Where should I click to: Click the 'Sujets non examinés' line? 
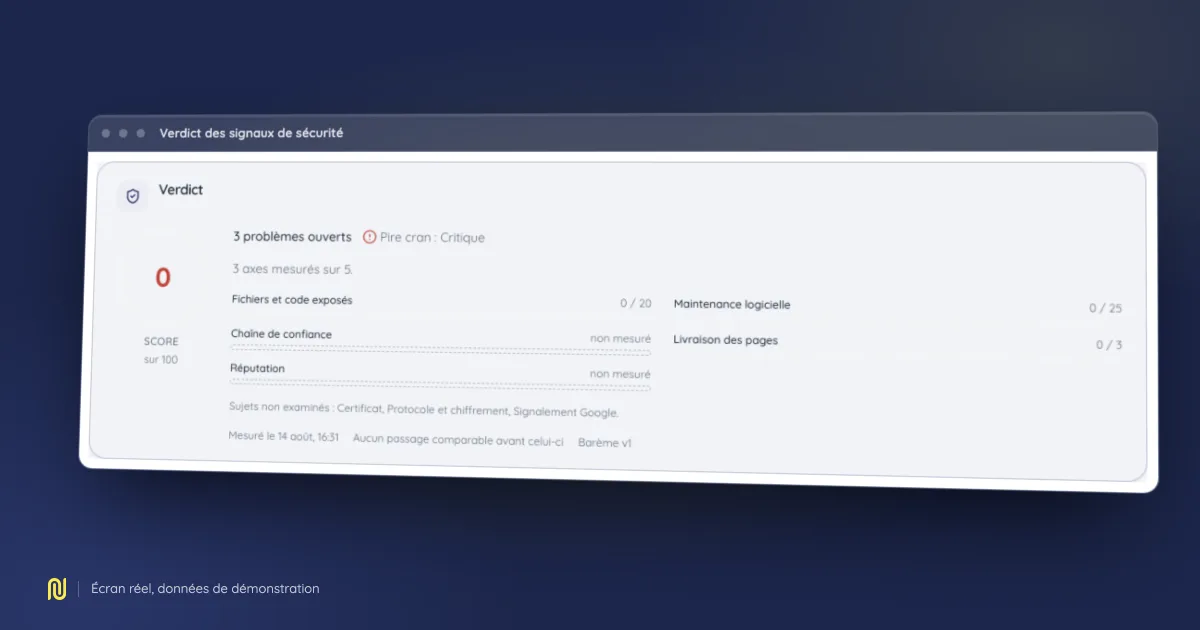[x=424, y=411]
